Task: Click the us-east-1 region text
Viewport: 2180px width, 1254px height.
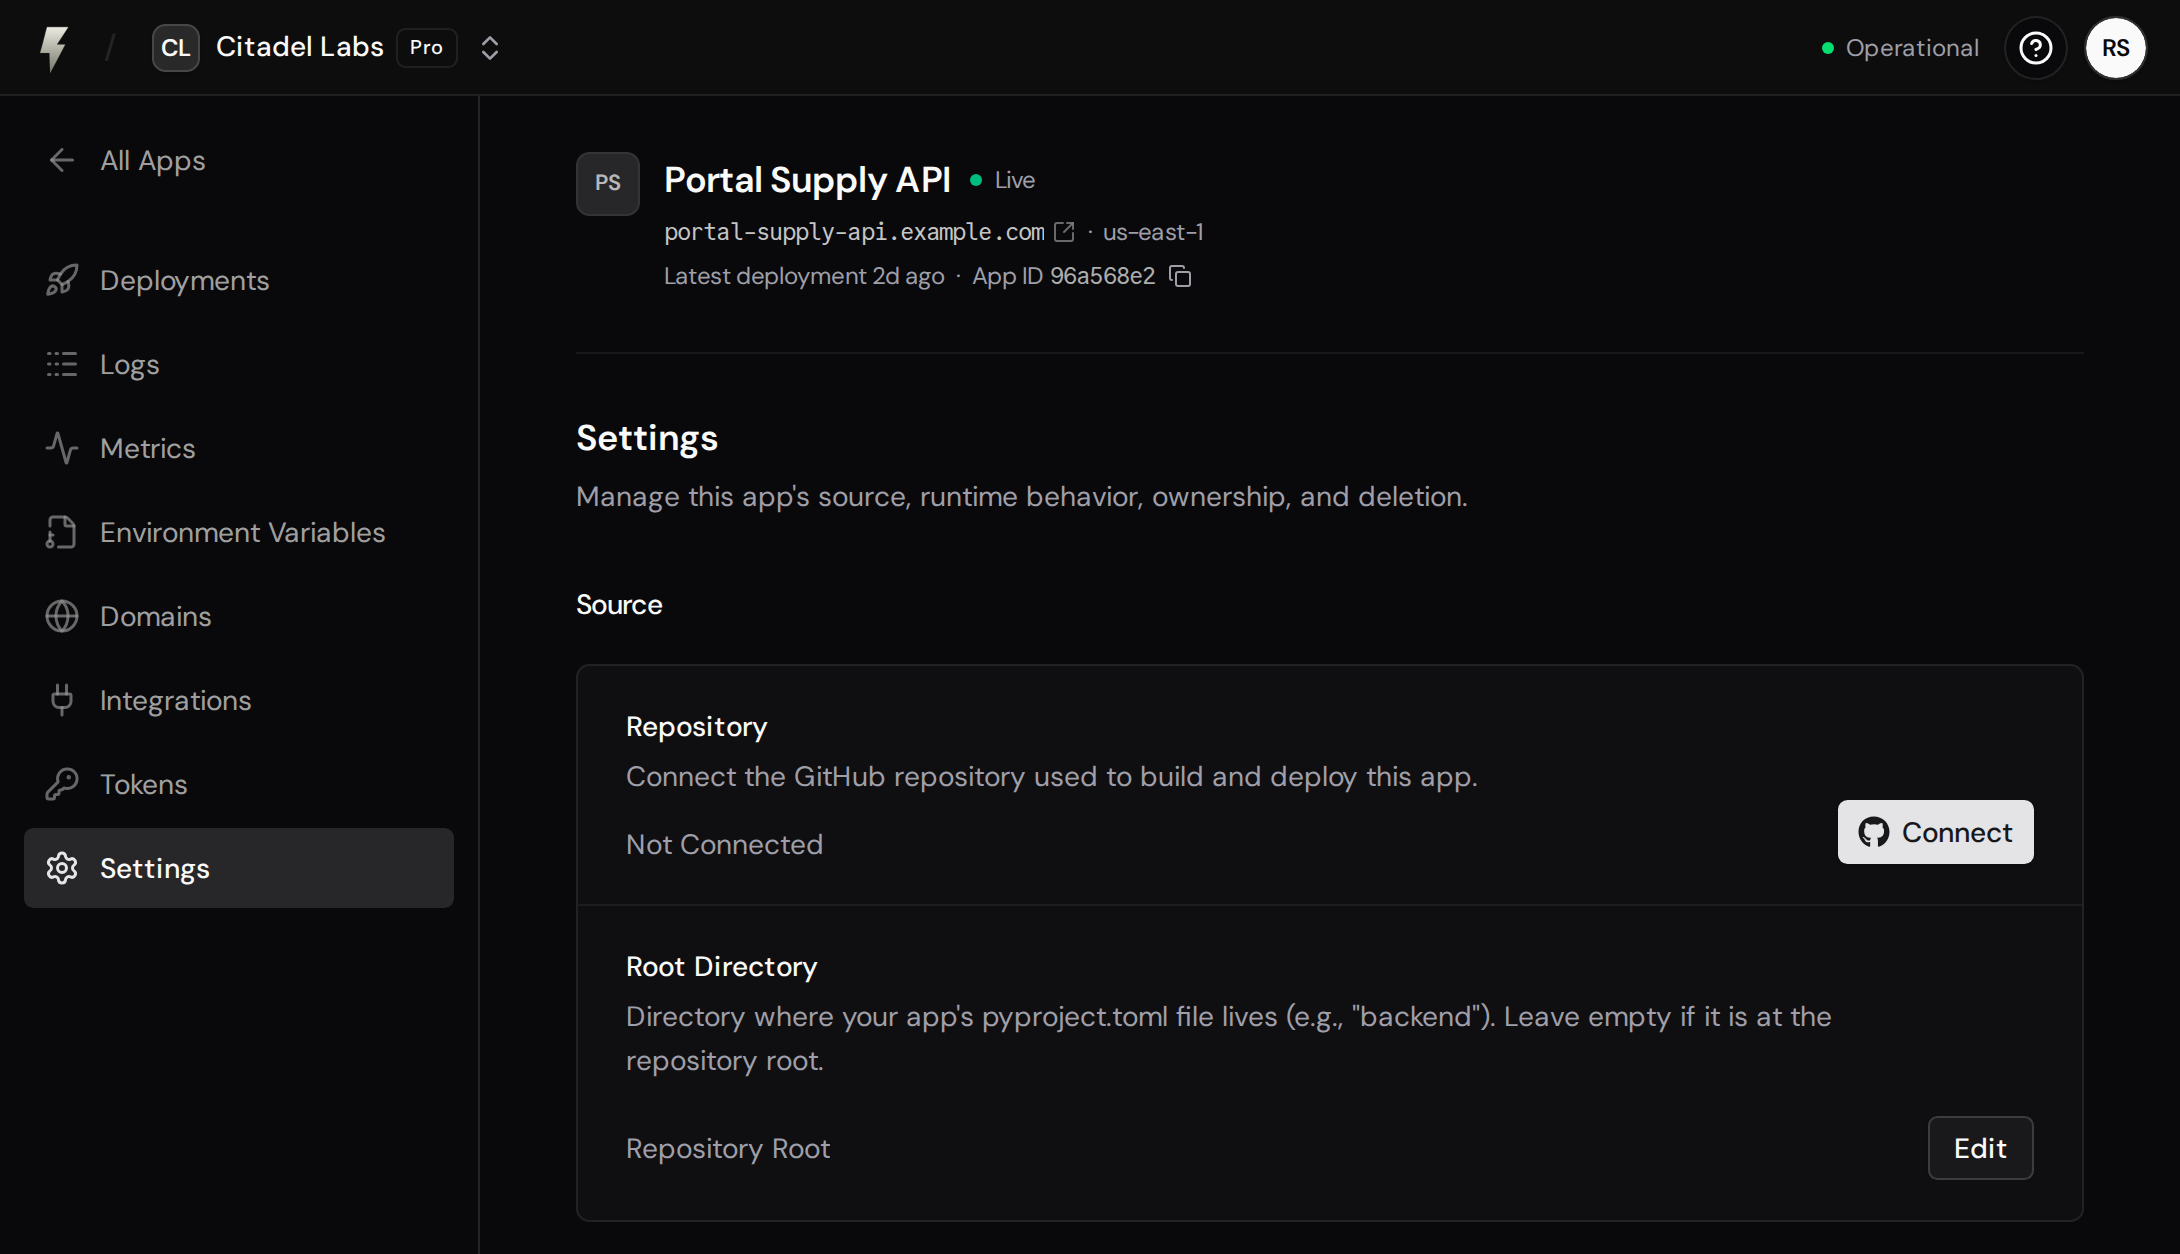Action: tap(1153, 232)
